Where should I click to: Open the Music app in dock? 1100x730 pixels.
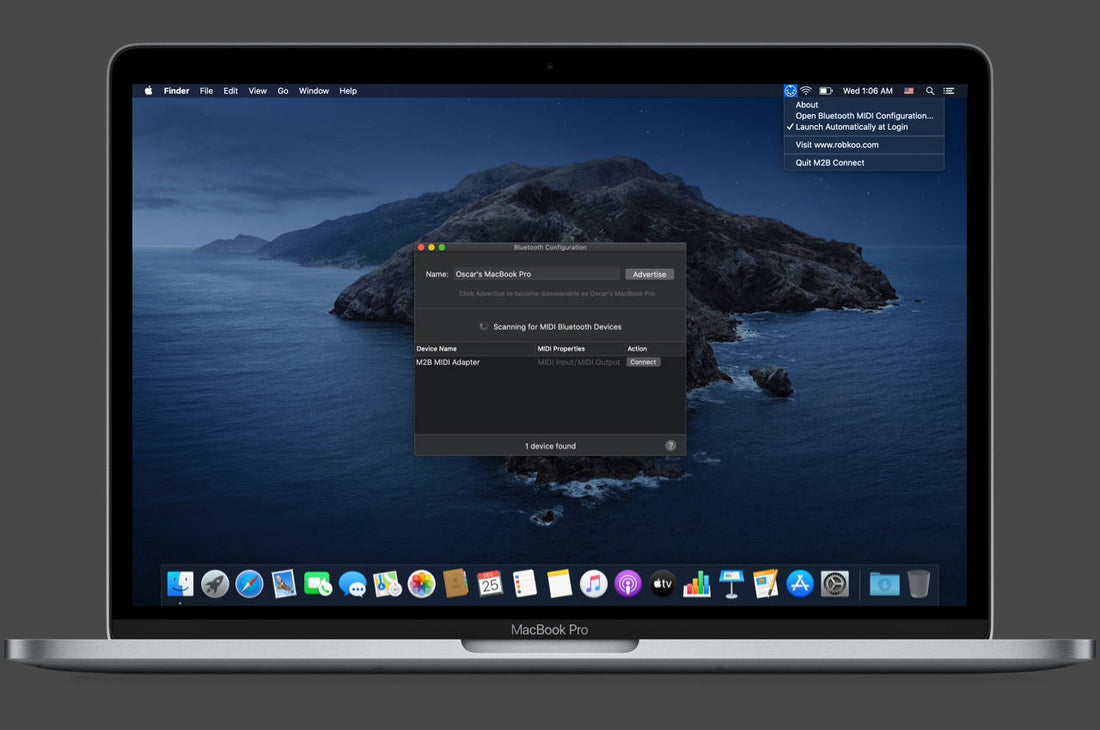pyautogui.click(x=593, y=584)
